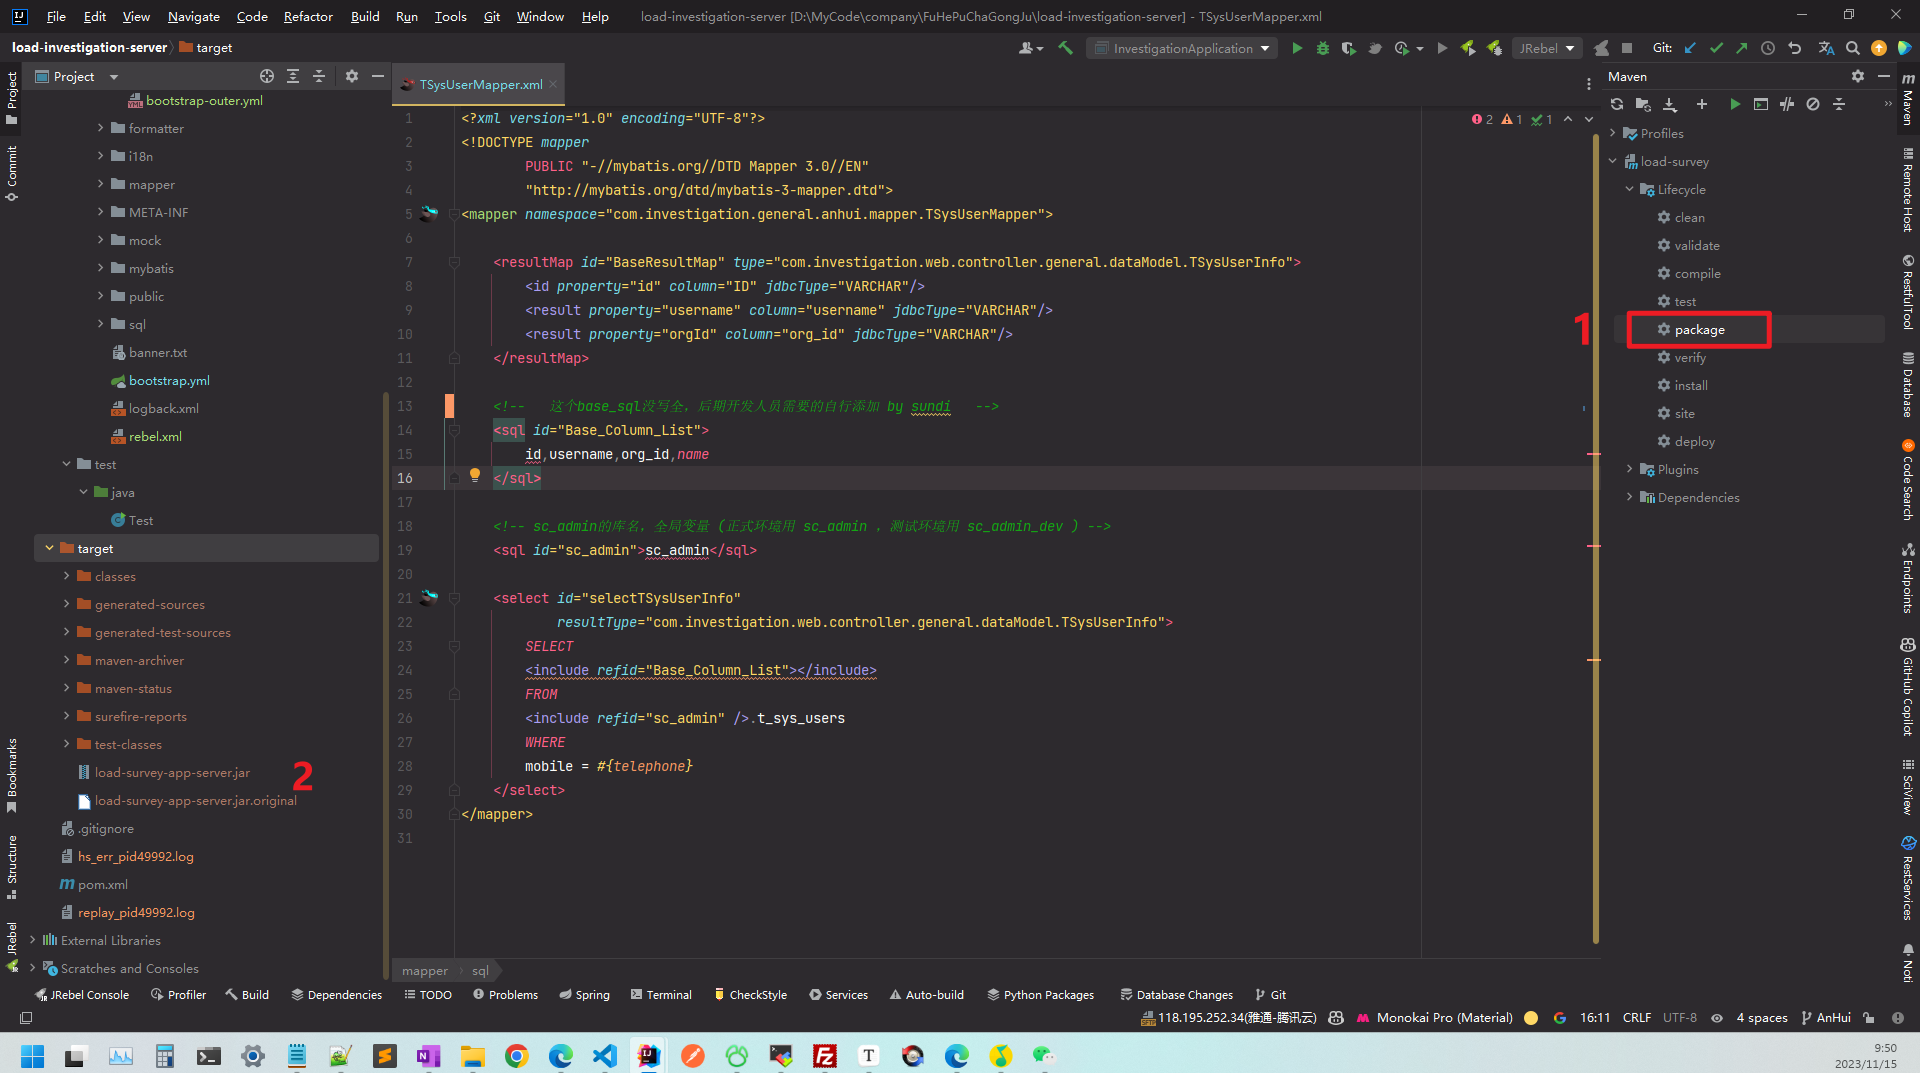Open the Search Everywhere magnifier
Screen dimensions: 1920x1073
(x=1853, y=48)
